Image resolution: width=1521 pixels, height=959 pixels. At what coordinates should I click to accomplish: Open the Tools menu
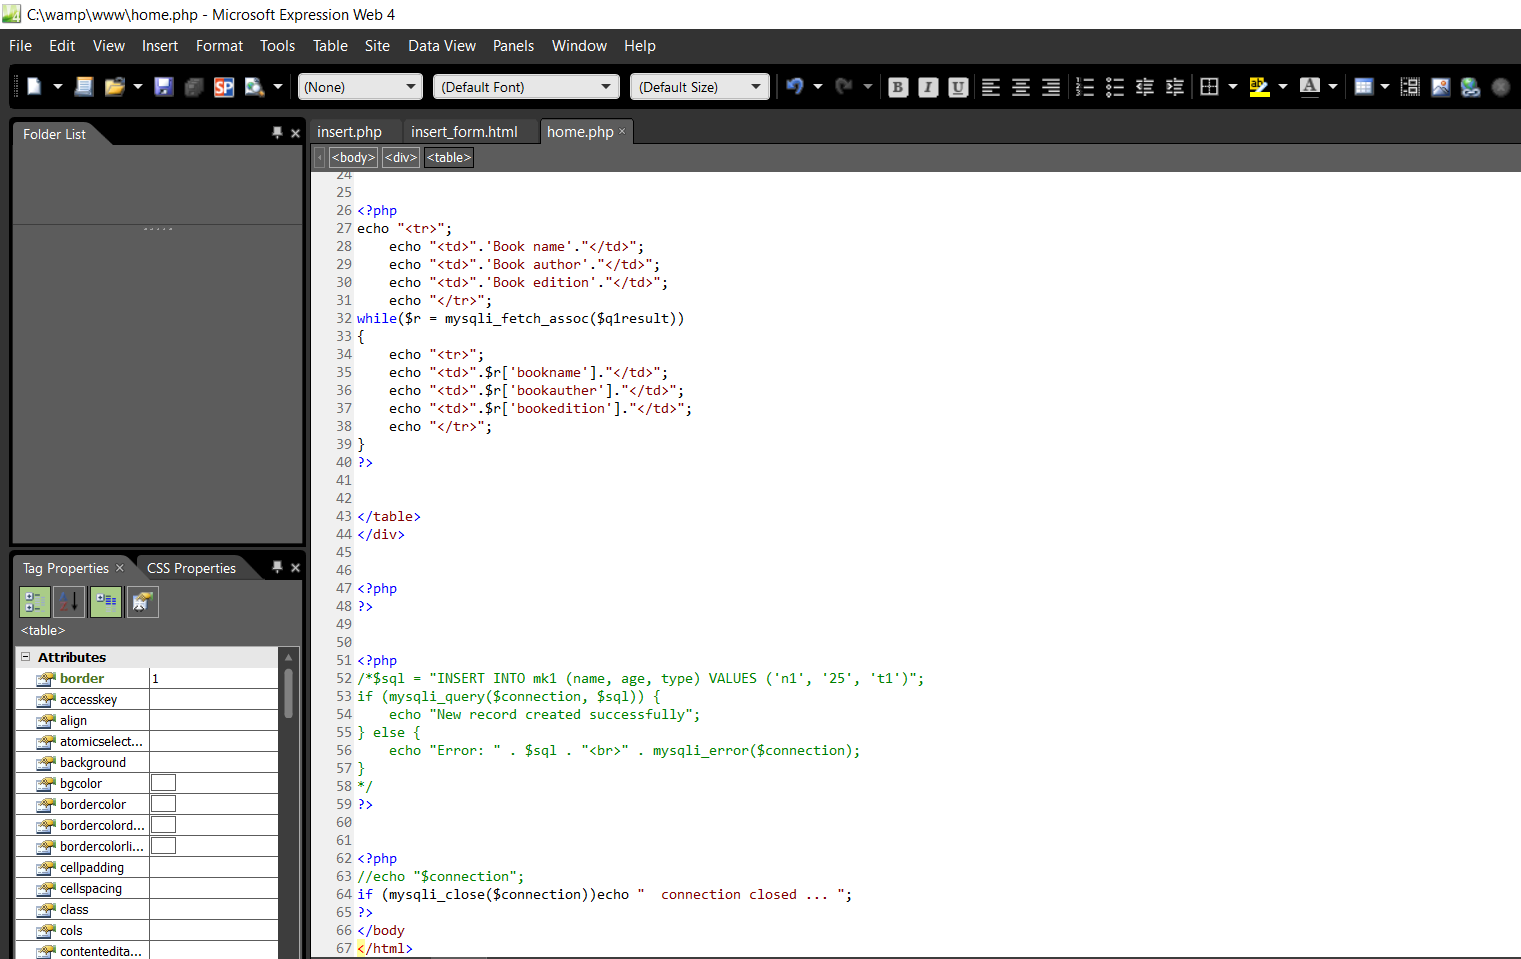pos(277,46)
